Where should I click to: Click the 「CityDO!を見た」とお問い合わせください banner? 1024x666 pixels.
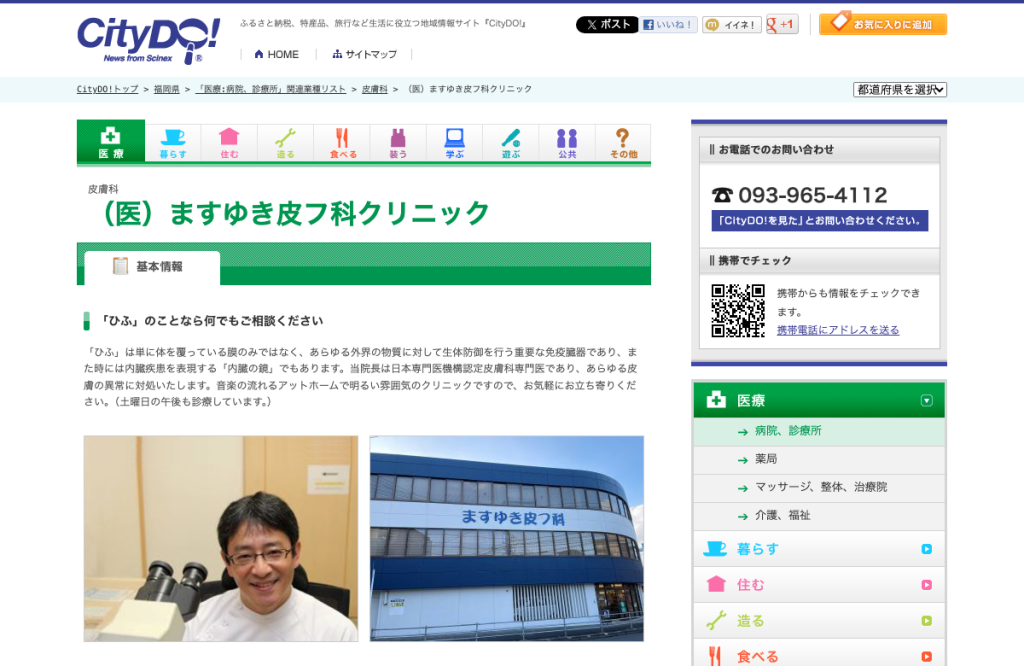pyautogui.click(x=820, y=221)
